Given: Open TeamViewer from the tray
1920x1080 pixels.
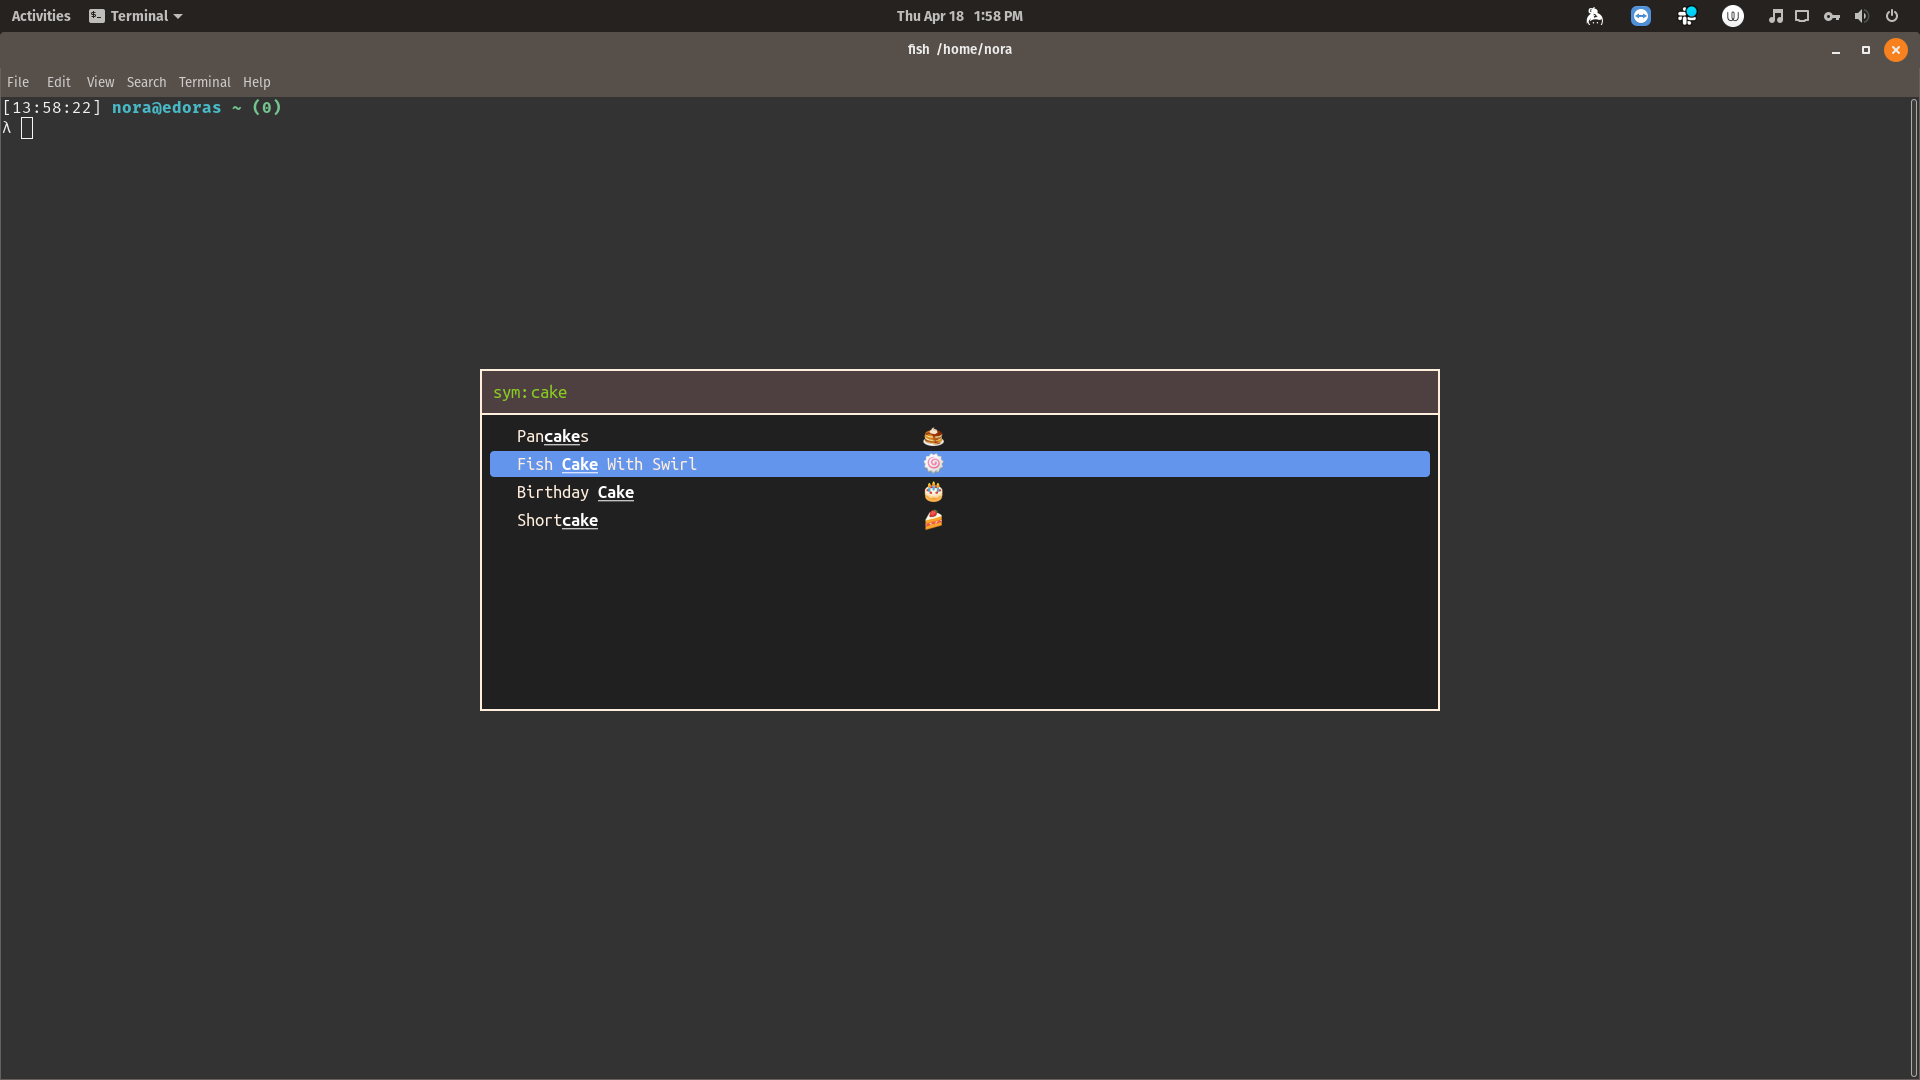Looking at the screenshot, I should click(x=1641, y=16).
